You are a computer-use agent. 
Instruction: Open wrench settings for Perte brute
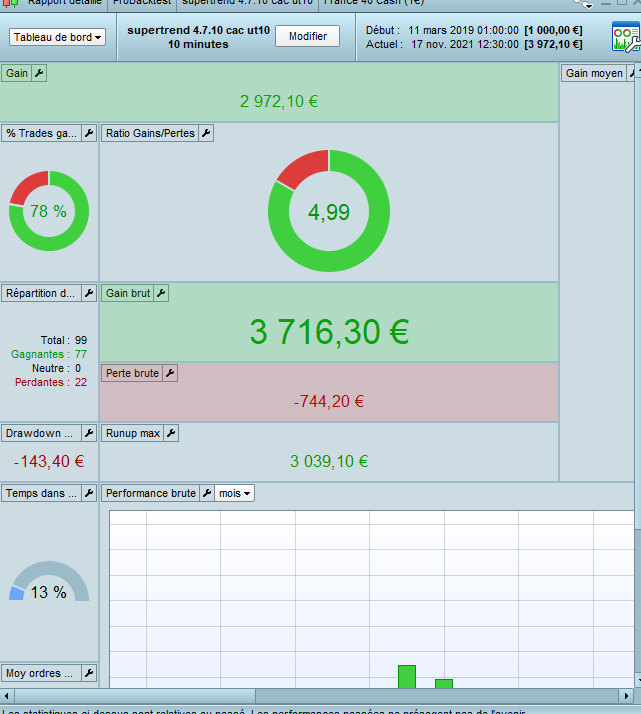[x=170, y=373]
